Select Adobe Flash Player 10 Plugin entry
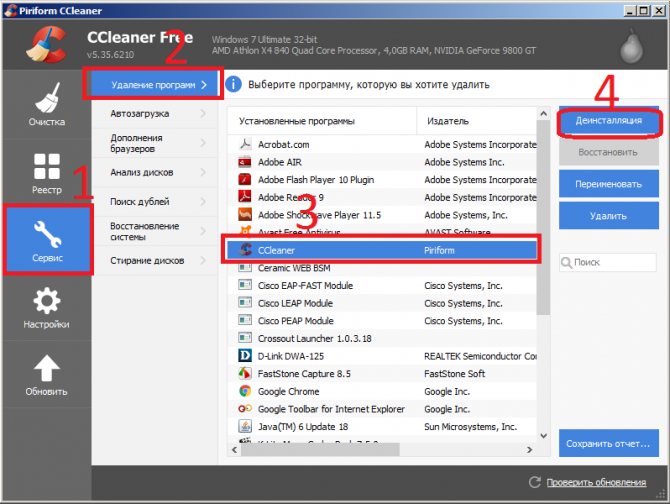 (x=315, y=180)
